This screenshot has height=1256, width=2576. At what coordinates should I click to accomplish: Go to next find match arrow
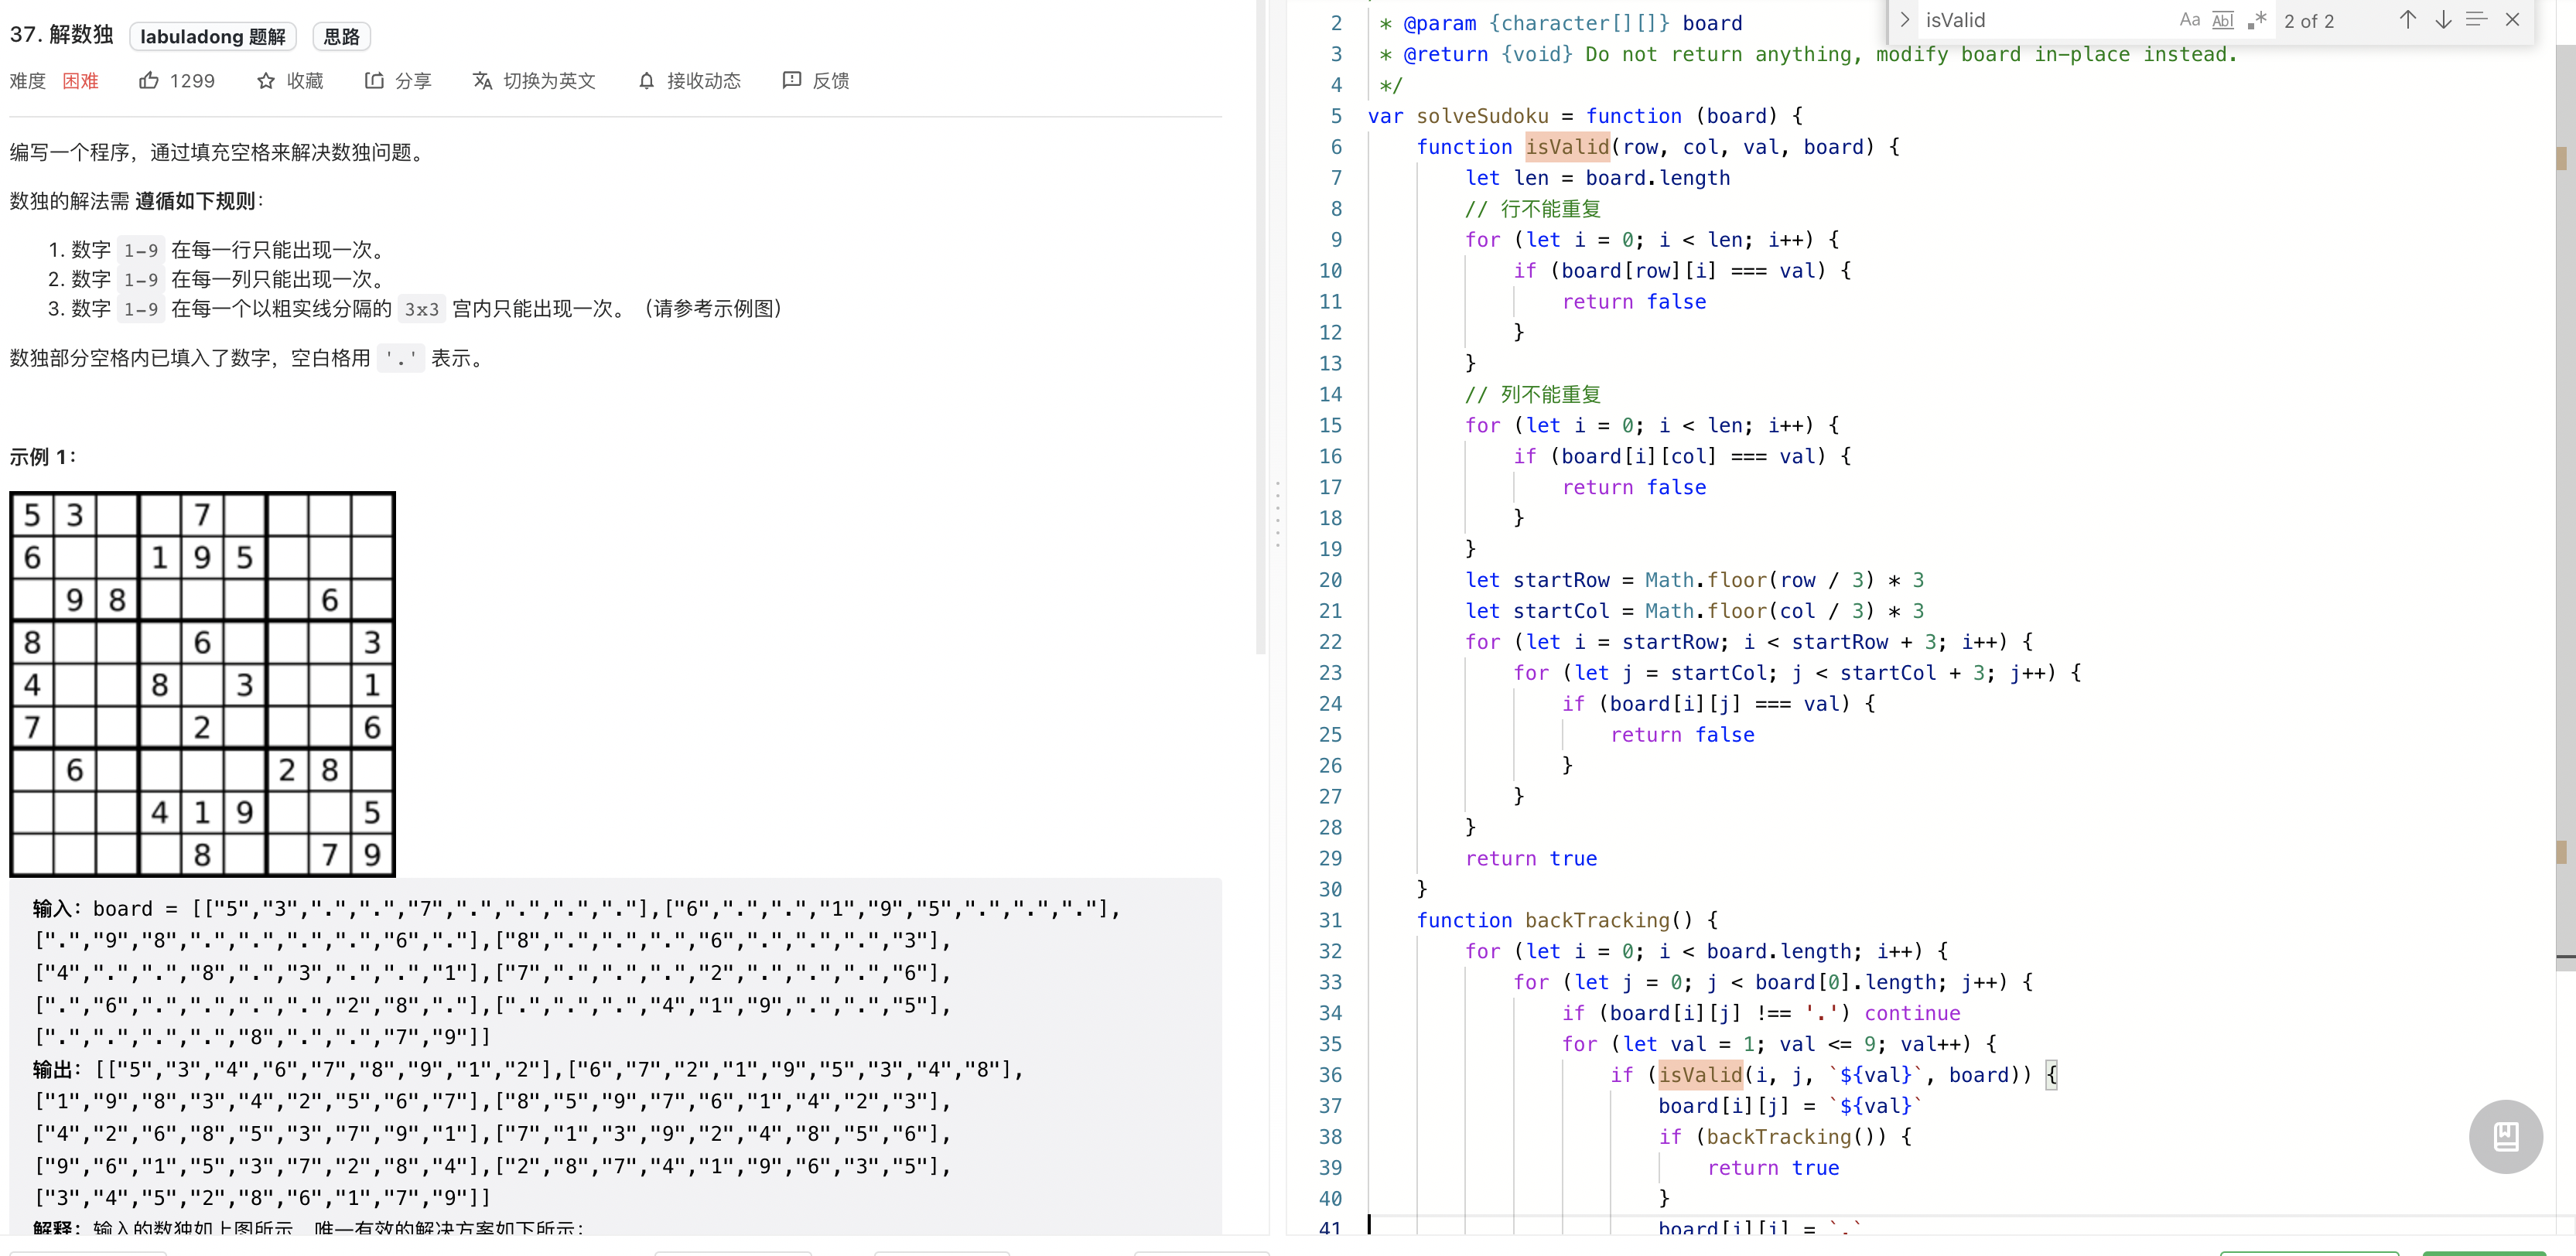pos(2442,20)
